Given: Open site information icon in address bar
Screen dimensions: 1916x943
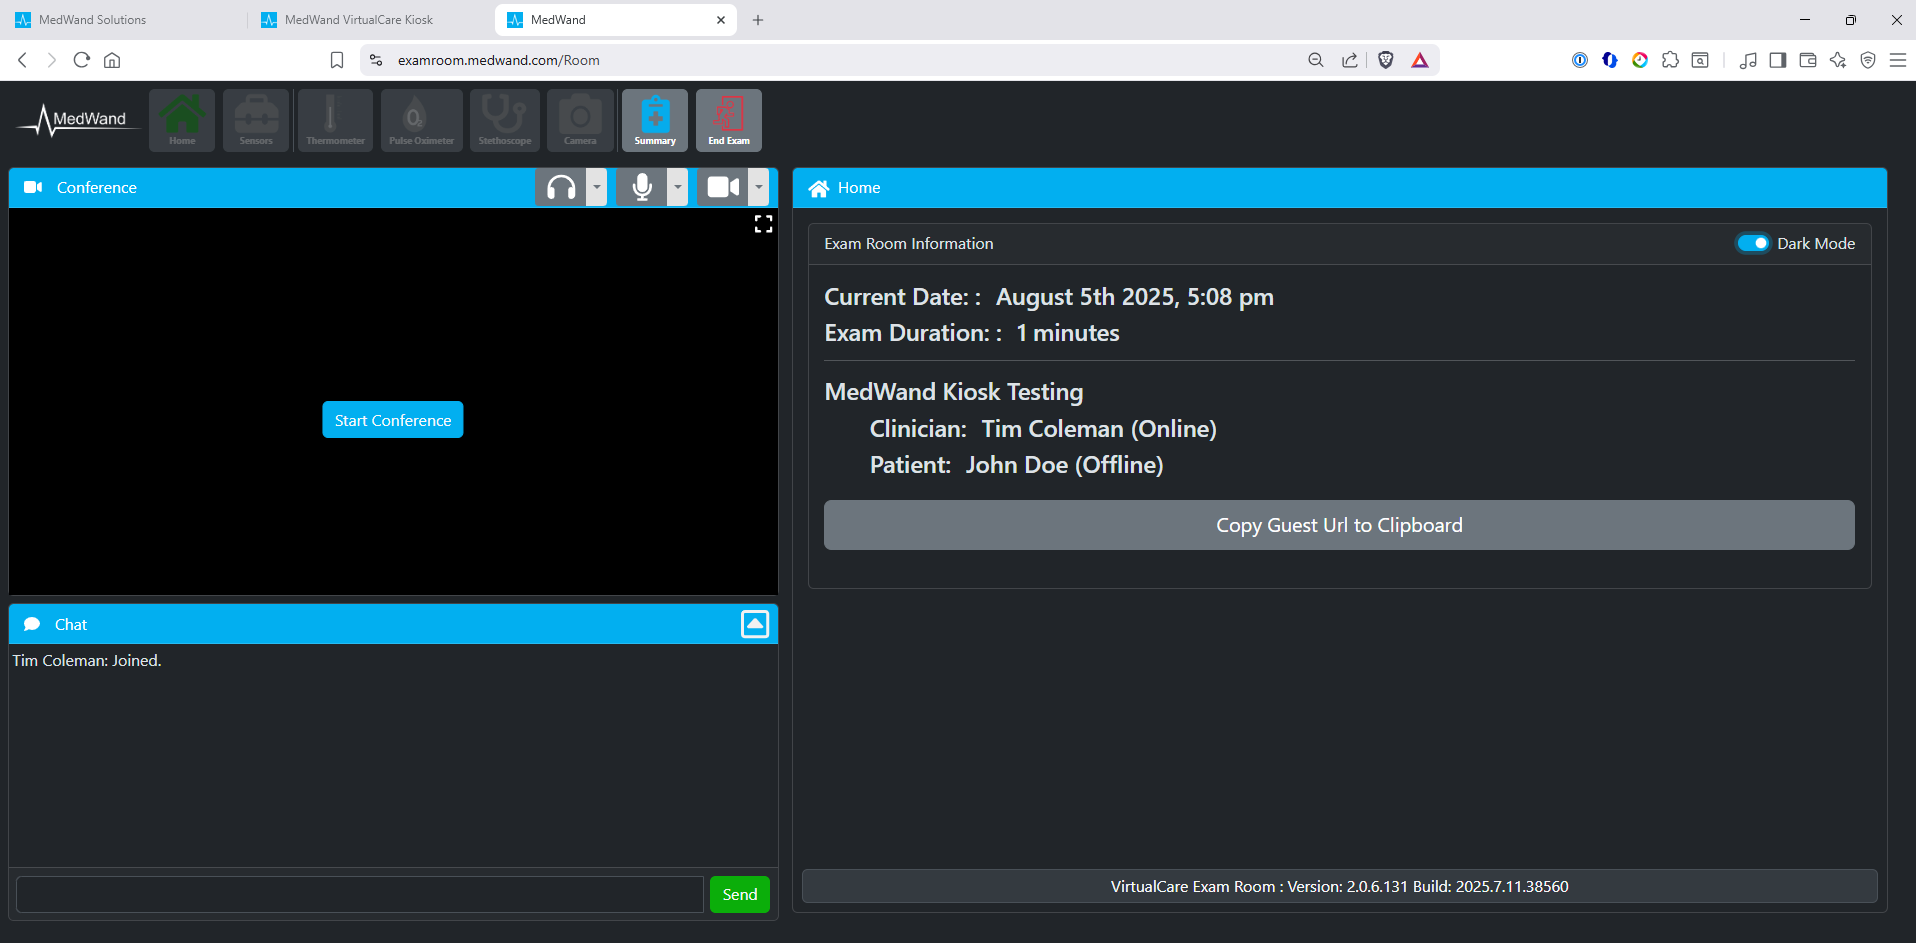Looking at the screenshot, I should tap(376, 60).
